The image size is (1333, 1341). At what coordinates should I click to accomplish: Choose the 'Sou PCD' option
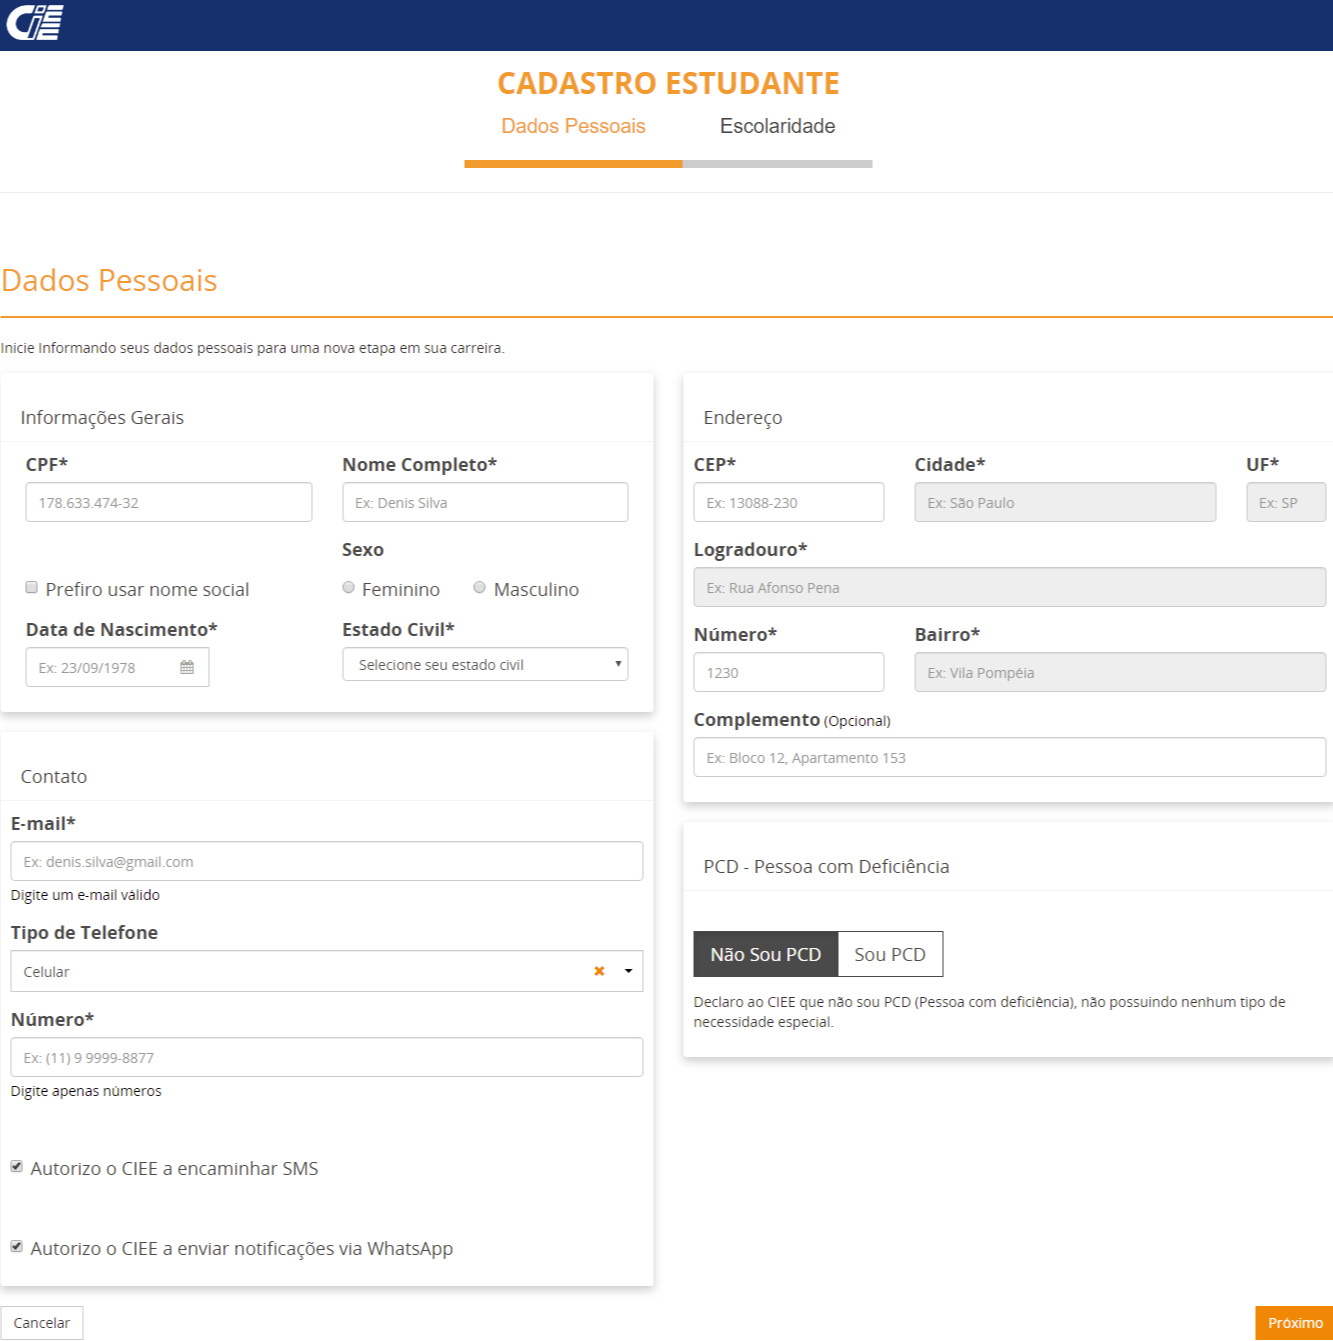tap(890, 955)
